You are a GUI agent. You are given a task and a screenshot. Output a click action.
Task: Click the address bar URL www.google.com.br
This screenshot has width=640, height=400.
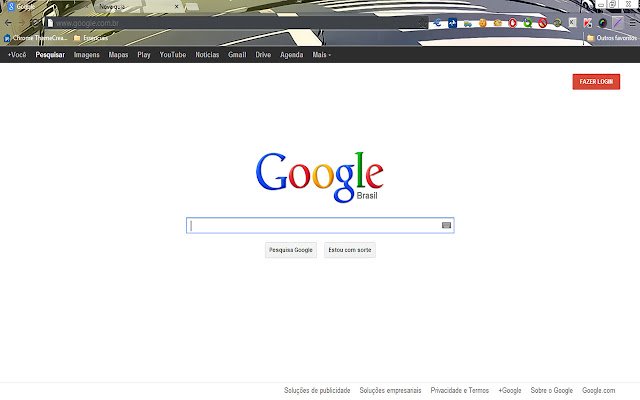tap(87, 23)
